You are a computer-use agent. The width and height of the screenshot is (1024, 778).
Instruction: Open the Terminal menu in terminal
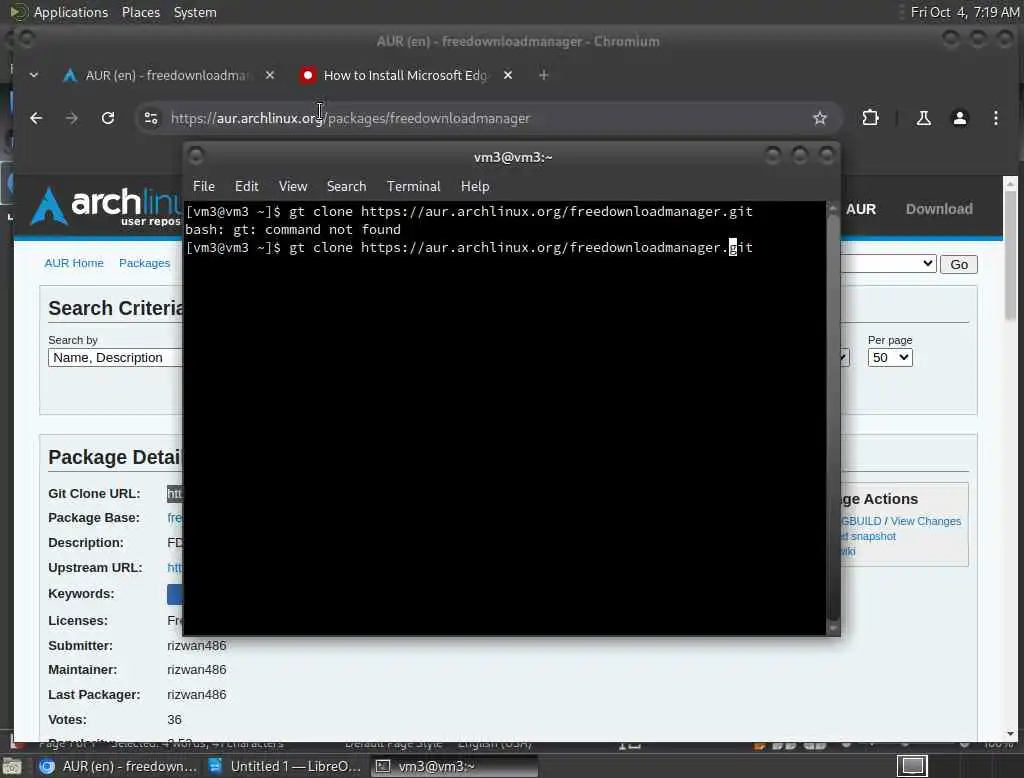tap(413, 186)
